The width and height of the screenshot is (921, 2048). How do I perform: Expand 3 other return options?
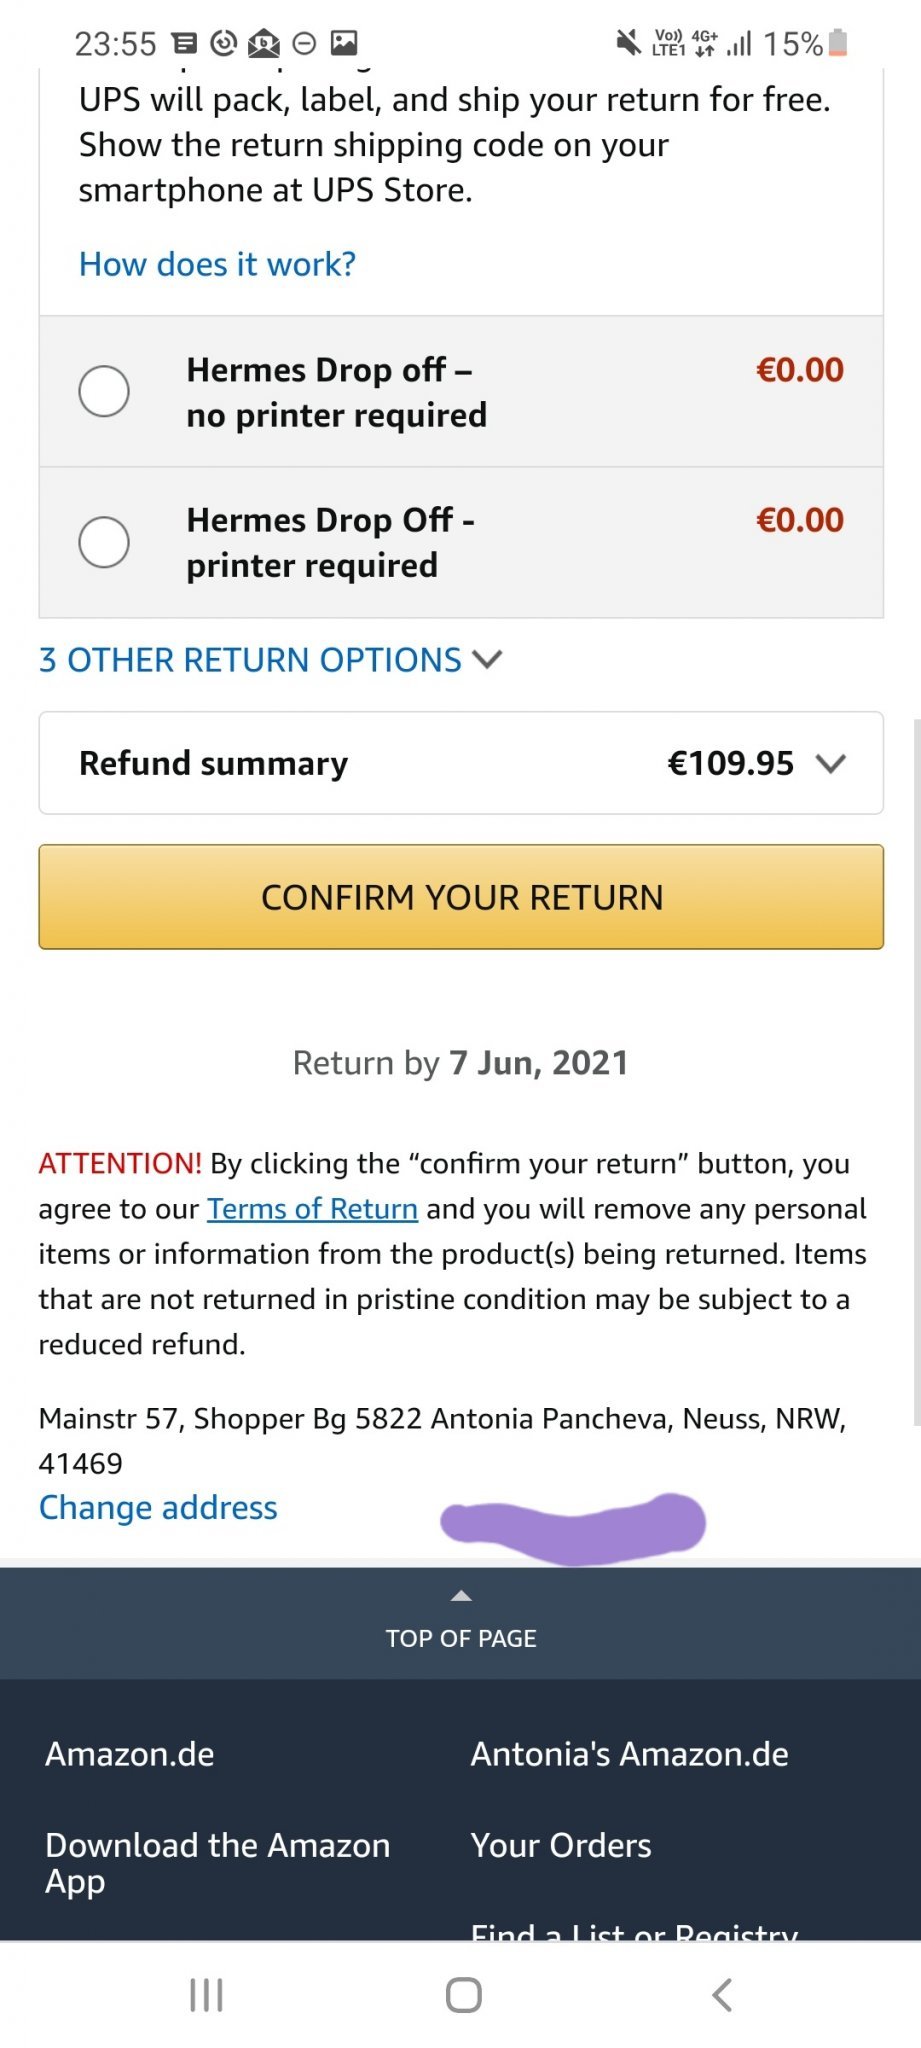270,660
